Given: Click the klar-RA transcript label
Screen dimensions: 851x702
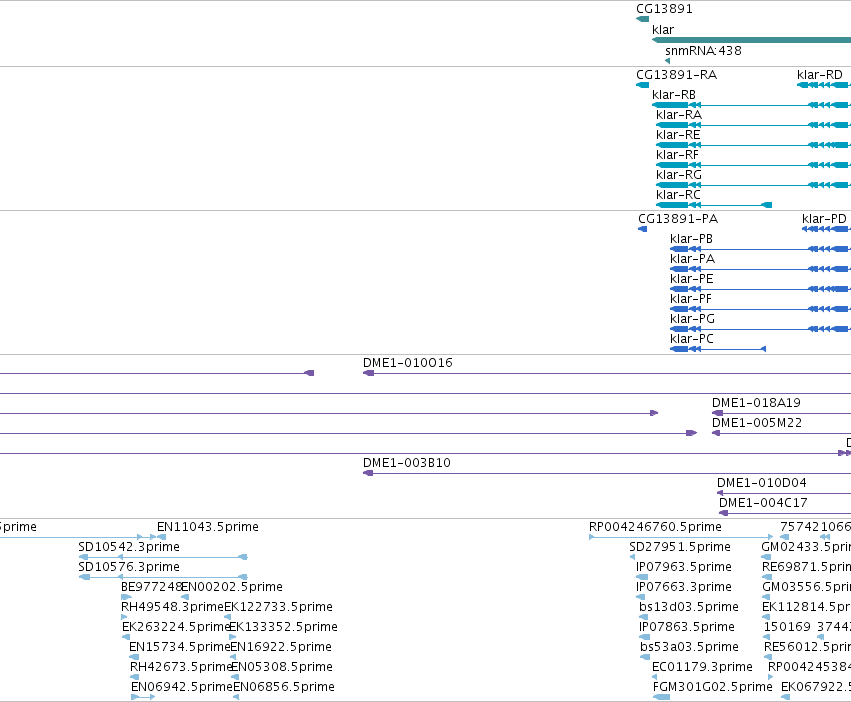Looking at the screenshot, I should [679, 115].
